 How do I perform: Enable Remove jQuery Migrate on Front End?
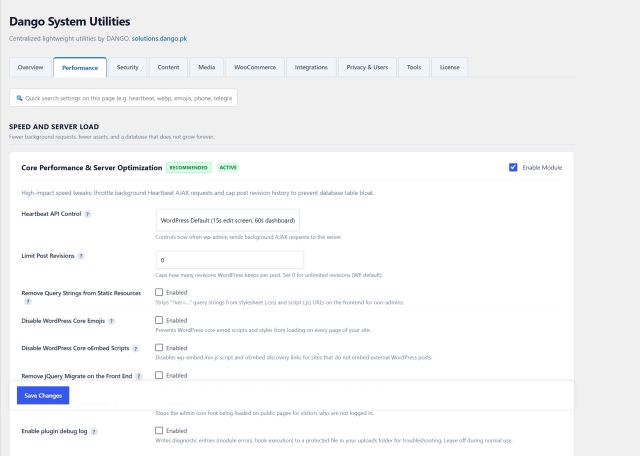point(159,375)
